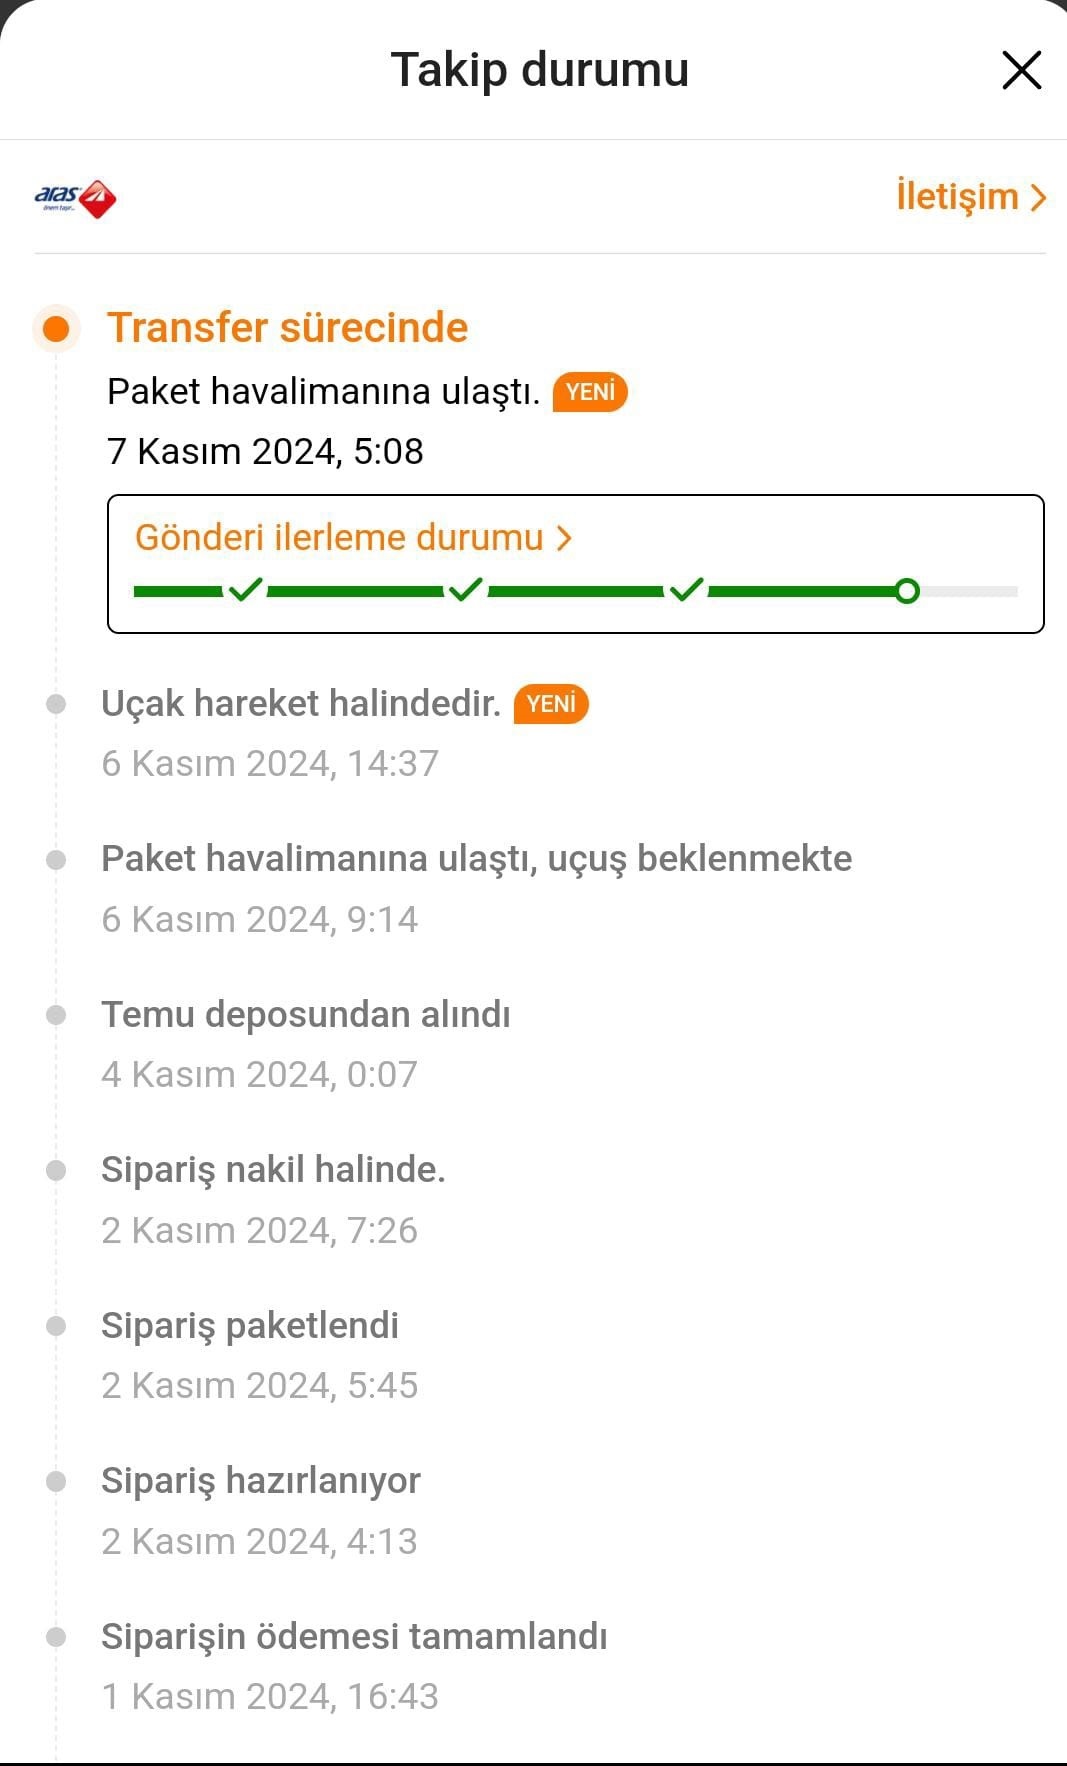Select the Transfer sürecinde heading
This screenshot has height=1766, width=1067.
(x=287, y=328)
